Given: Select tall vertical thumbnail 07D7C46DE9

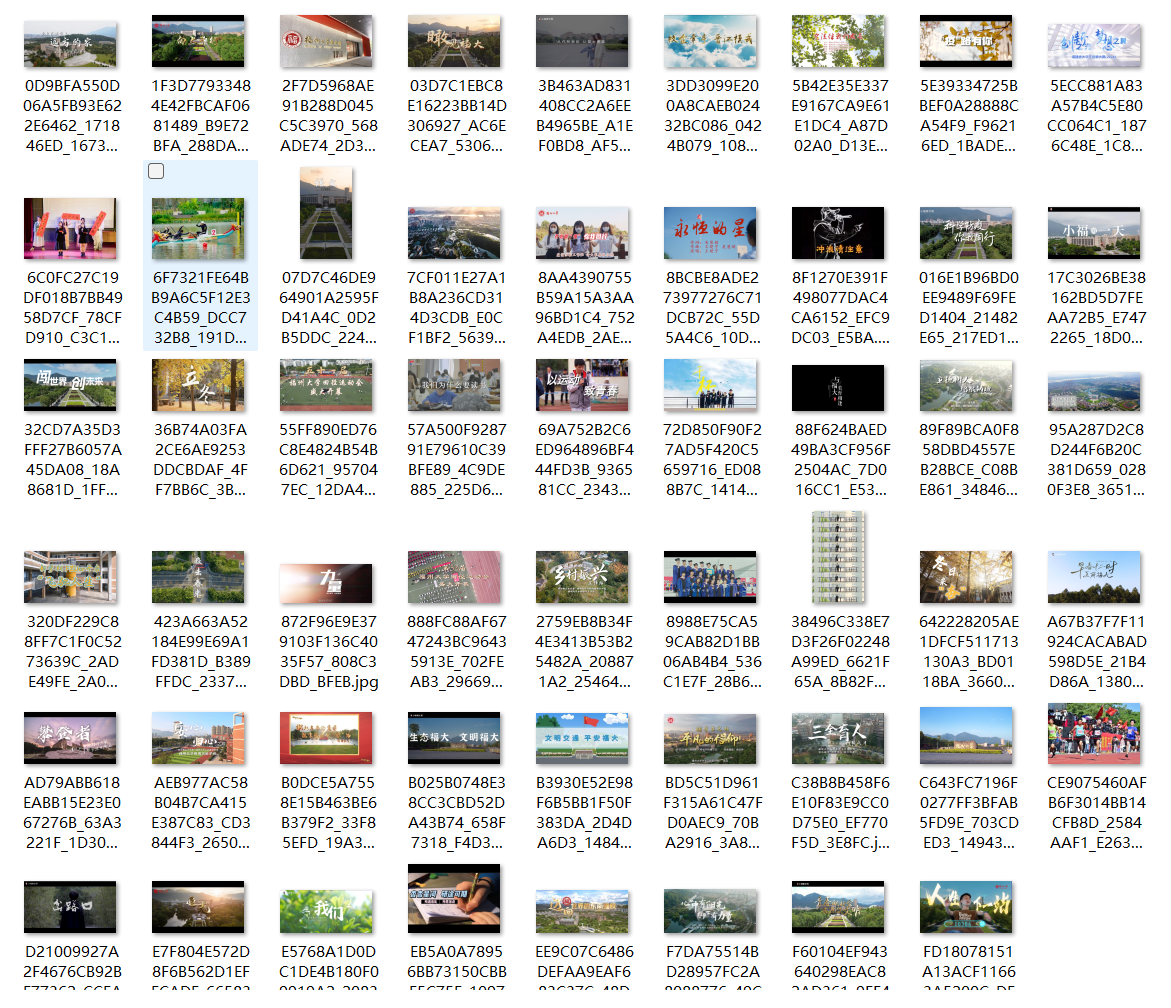Looking at the screenshot, I should (326, 214).
